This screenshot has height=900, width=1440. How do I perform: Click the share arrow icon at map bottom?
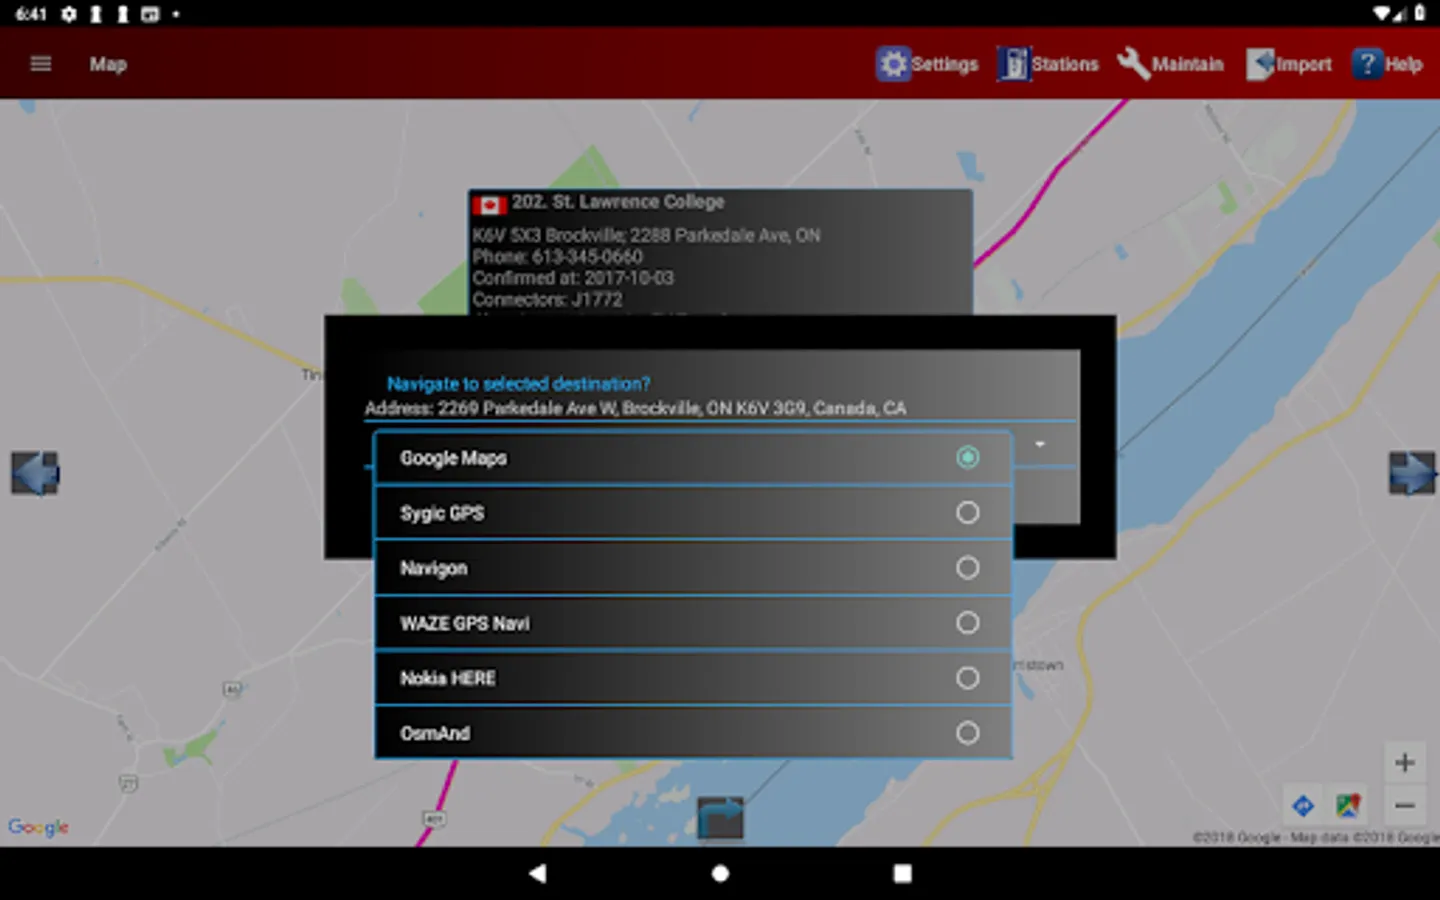[721, 817]
